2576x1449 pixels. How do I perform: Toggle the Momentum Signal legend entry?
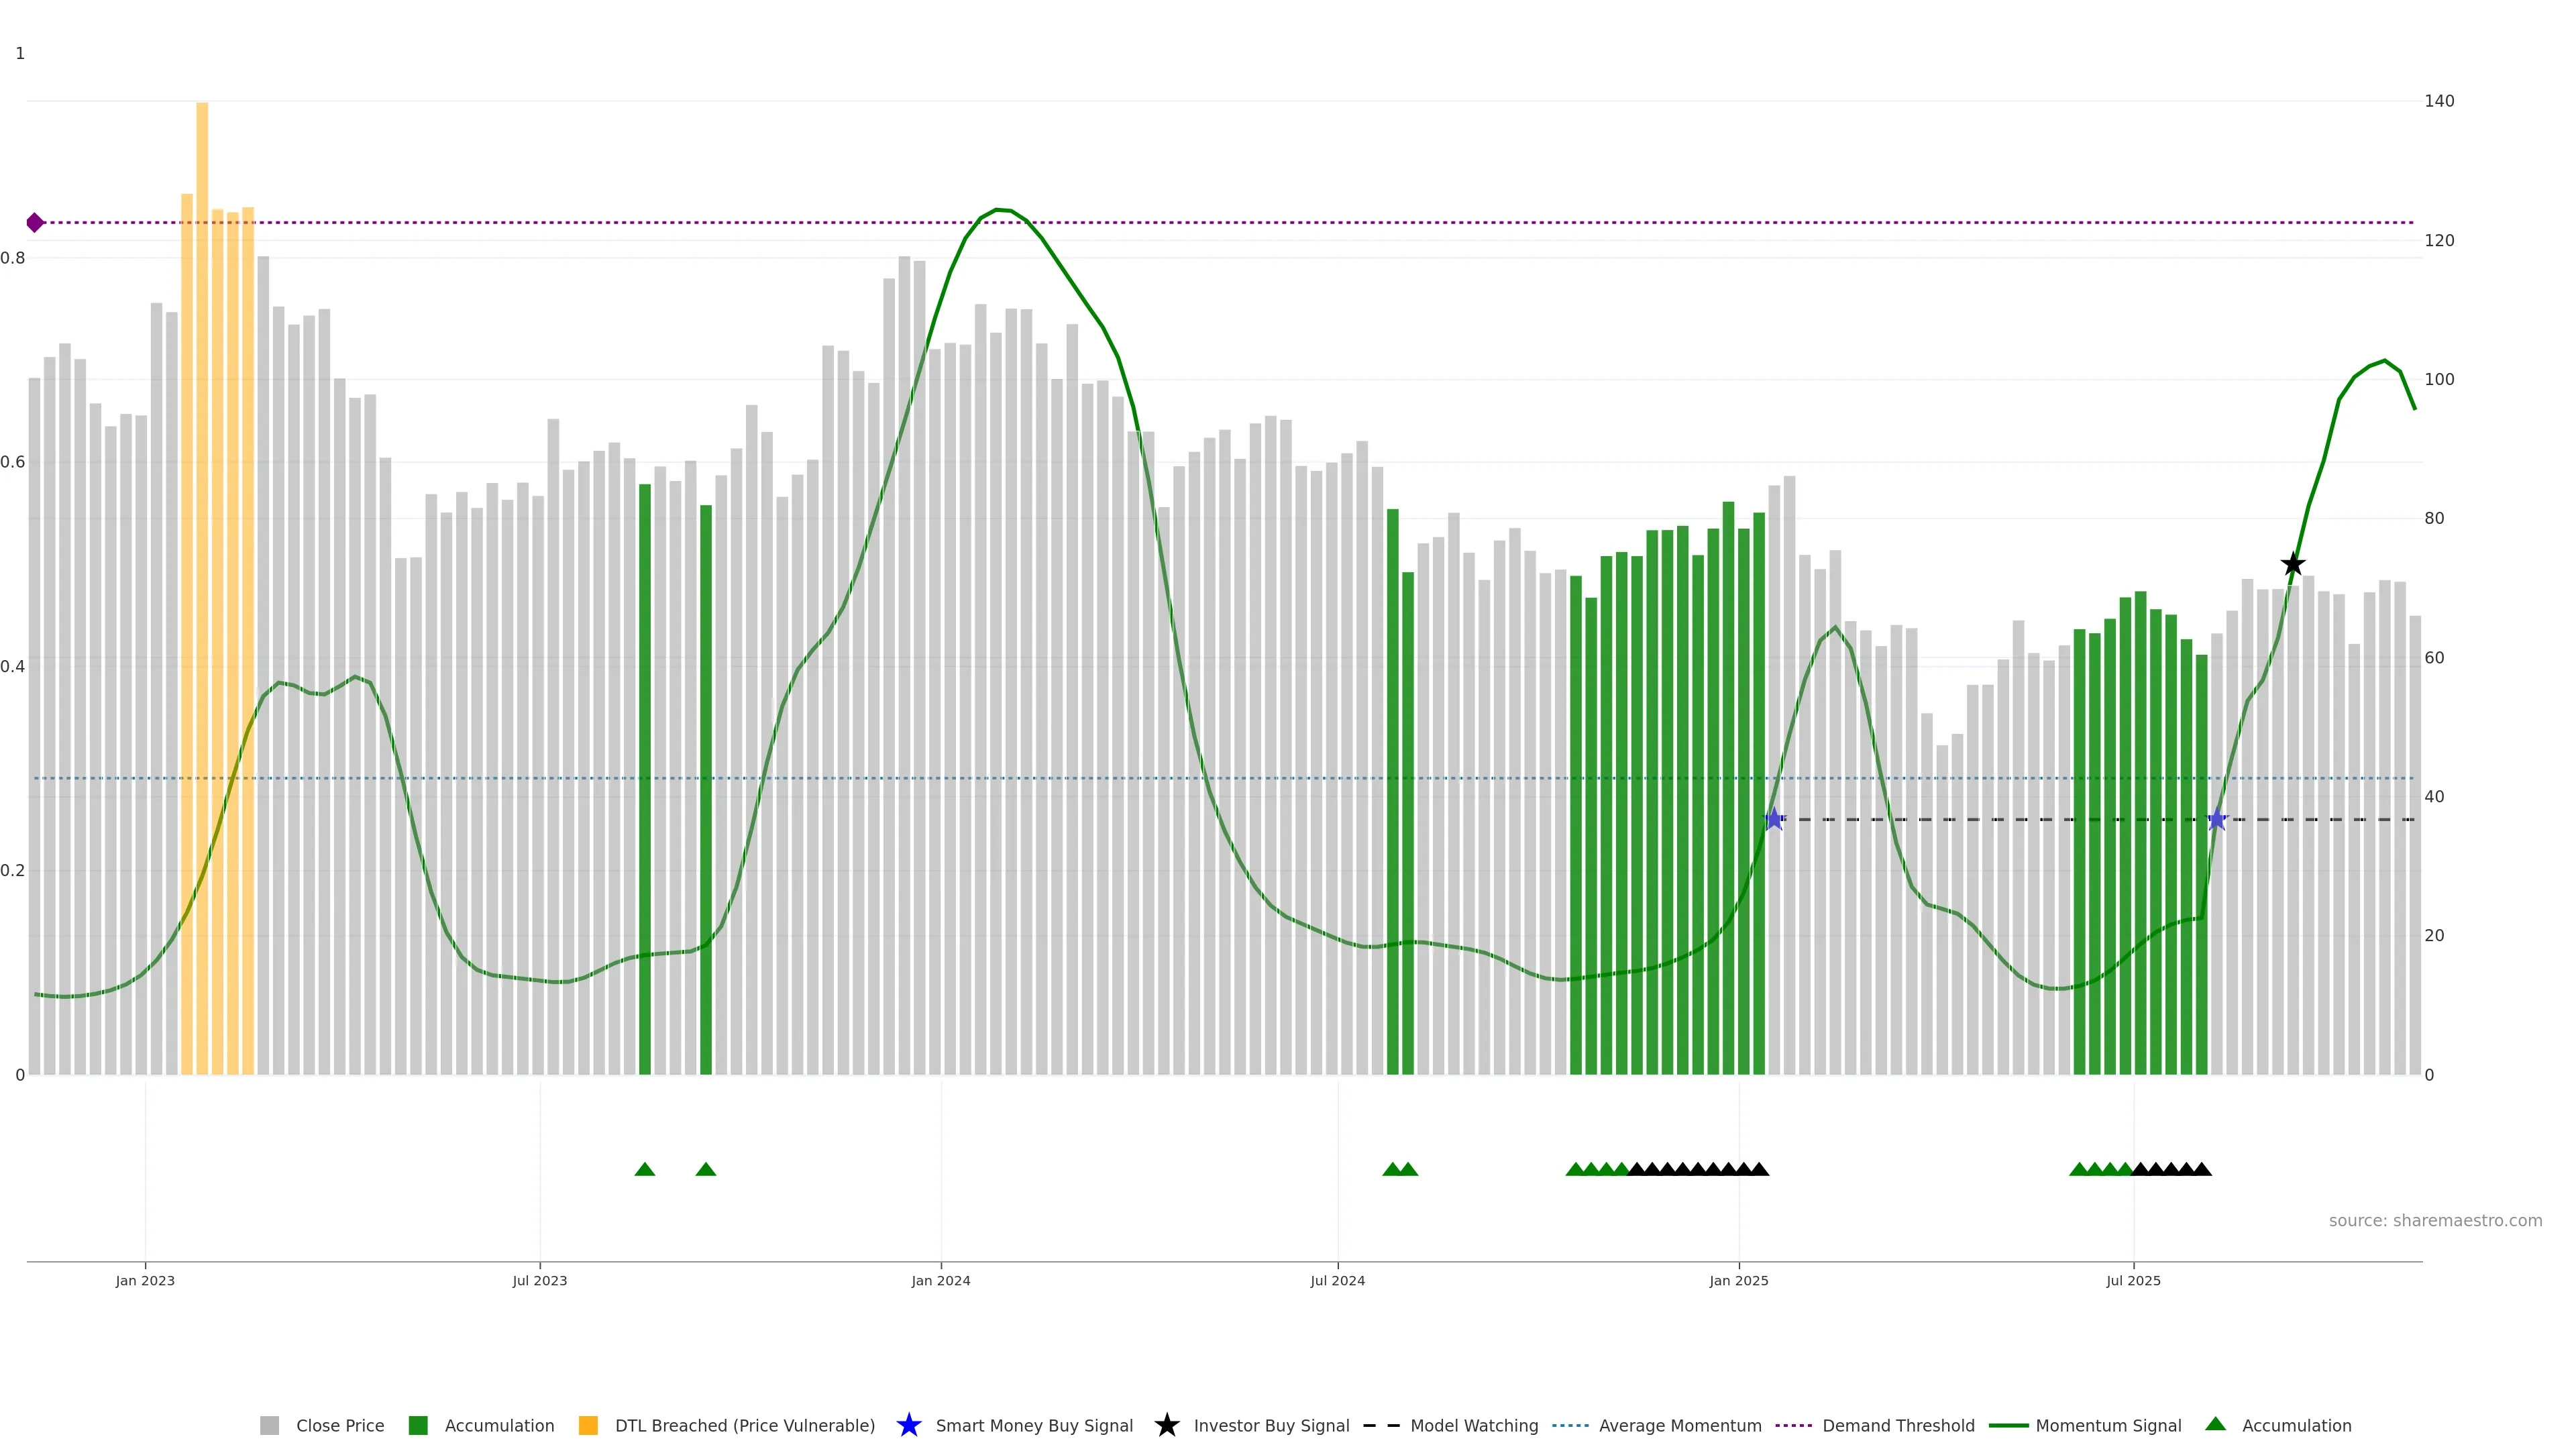(2108, 1425)
